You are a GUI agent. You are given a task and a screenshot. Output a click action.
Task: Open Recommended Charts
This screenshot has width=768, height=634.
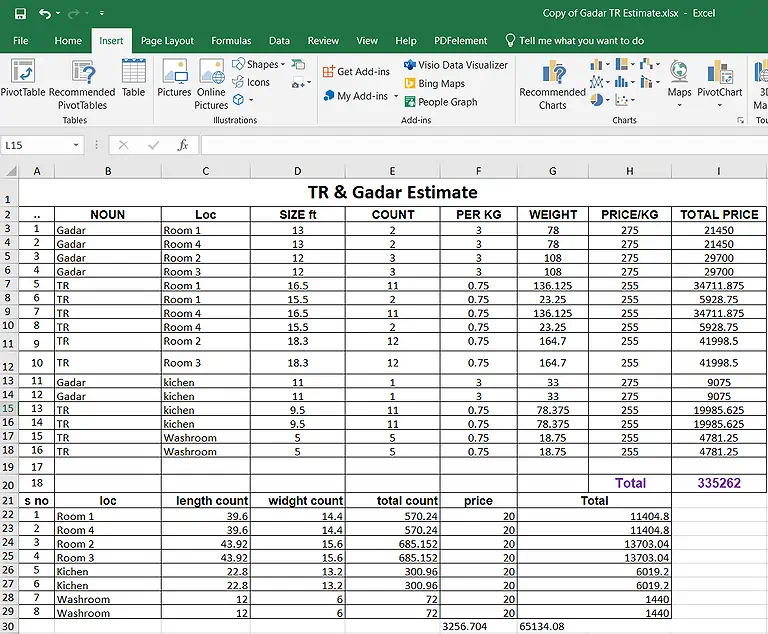[552, 84]
